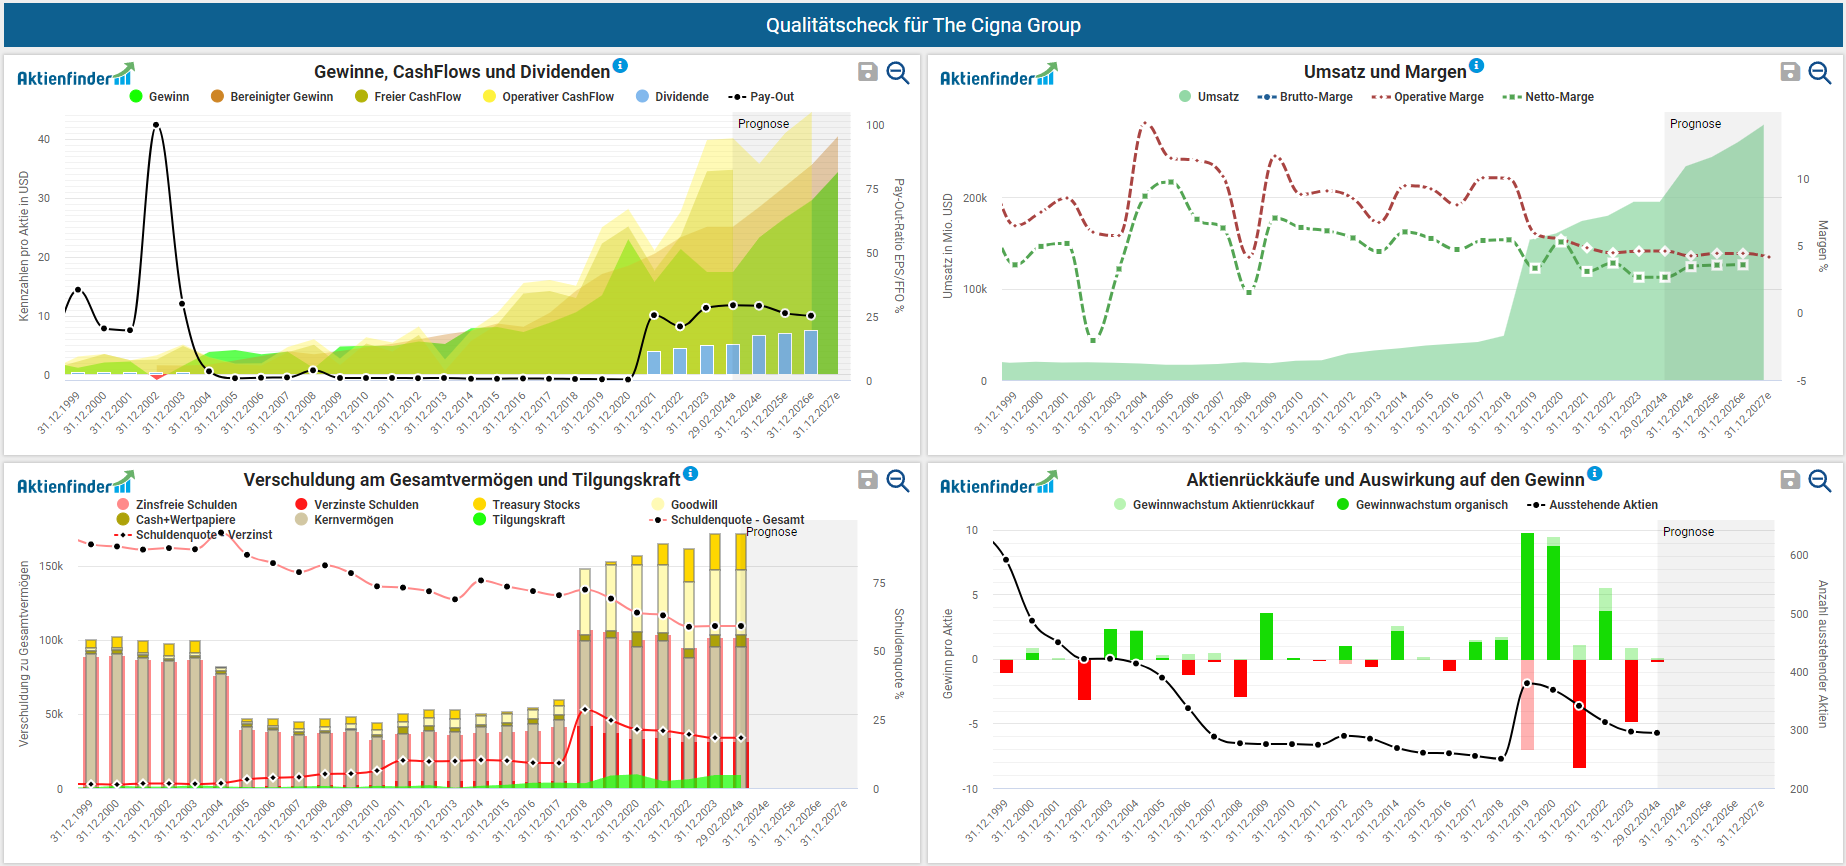Hide the Goodwill series

(684, 505)
